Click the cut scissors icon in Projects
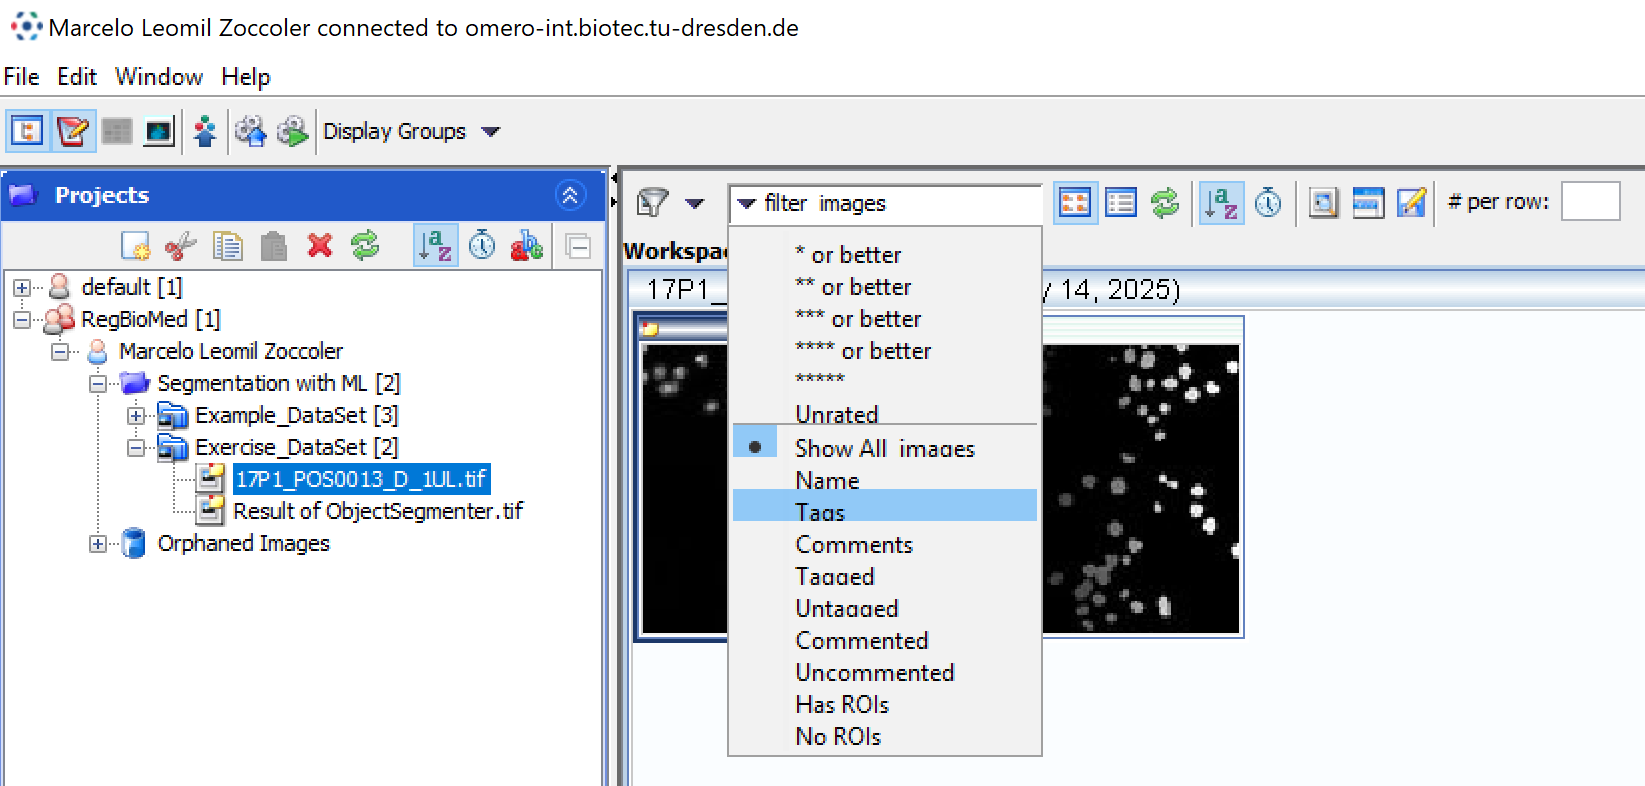 click(181, 246)
